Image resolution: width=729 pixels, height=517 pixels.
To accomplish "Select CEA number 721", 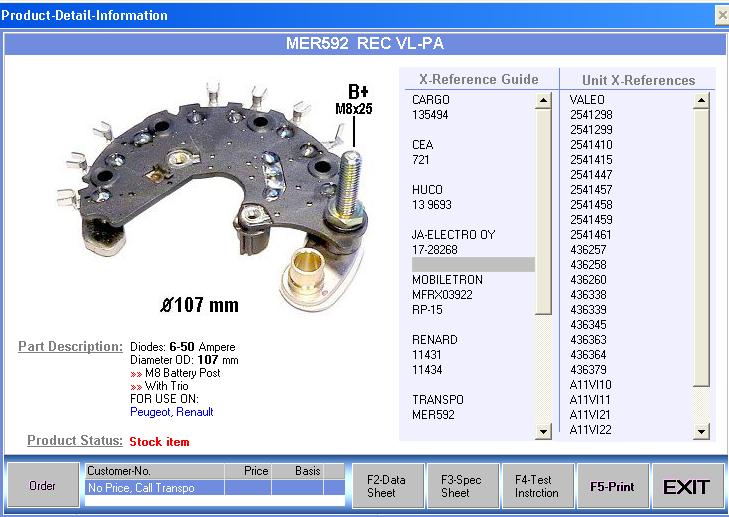I will (420, 160).
